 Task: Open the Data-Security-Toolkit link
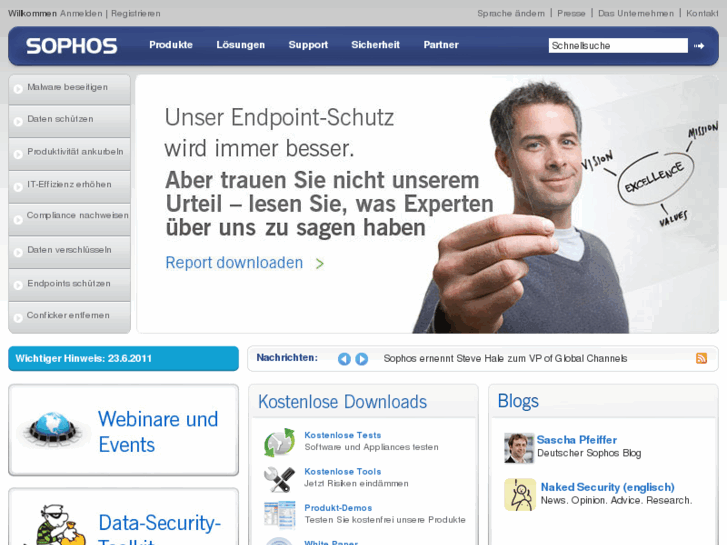click(159, 529)
